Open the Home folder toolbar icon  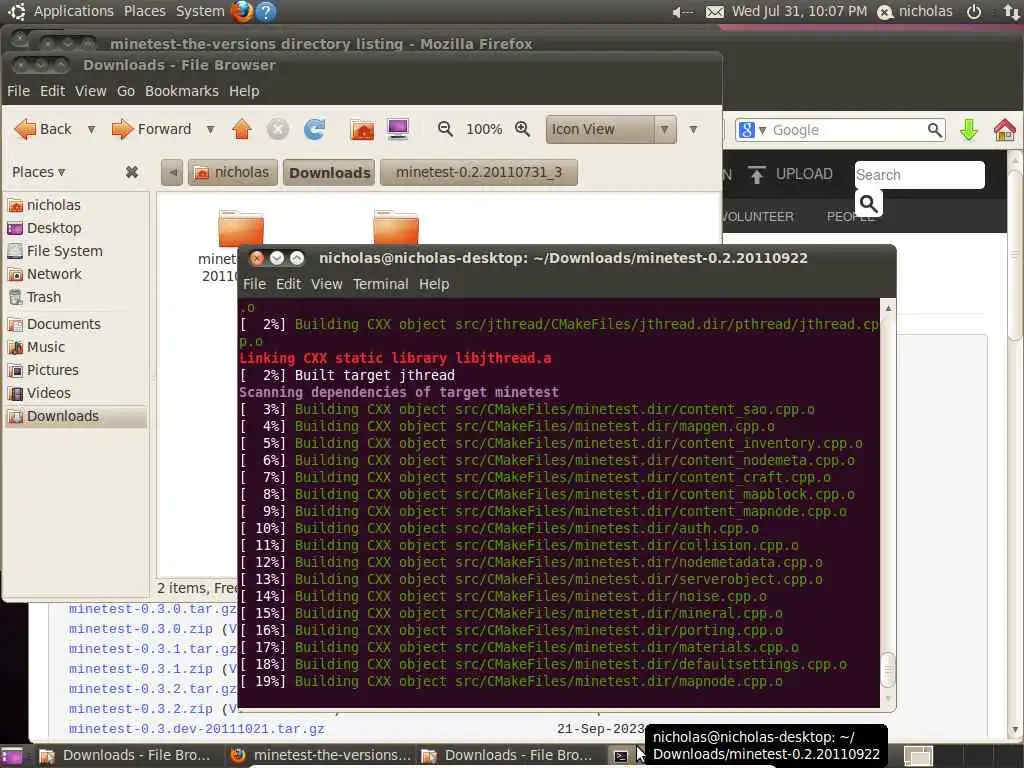tap(362, 129)
